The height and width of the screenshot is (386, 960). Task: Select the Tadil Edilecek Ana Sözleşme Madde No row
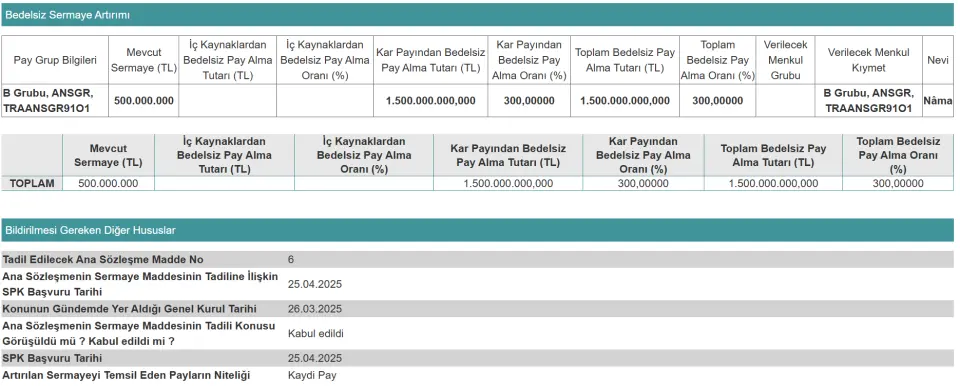(x=477, y=259)
